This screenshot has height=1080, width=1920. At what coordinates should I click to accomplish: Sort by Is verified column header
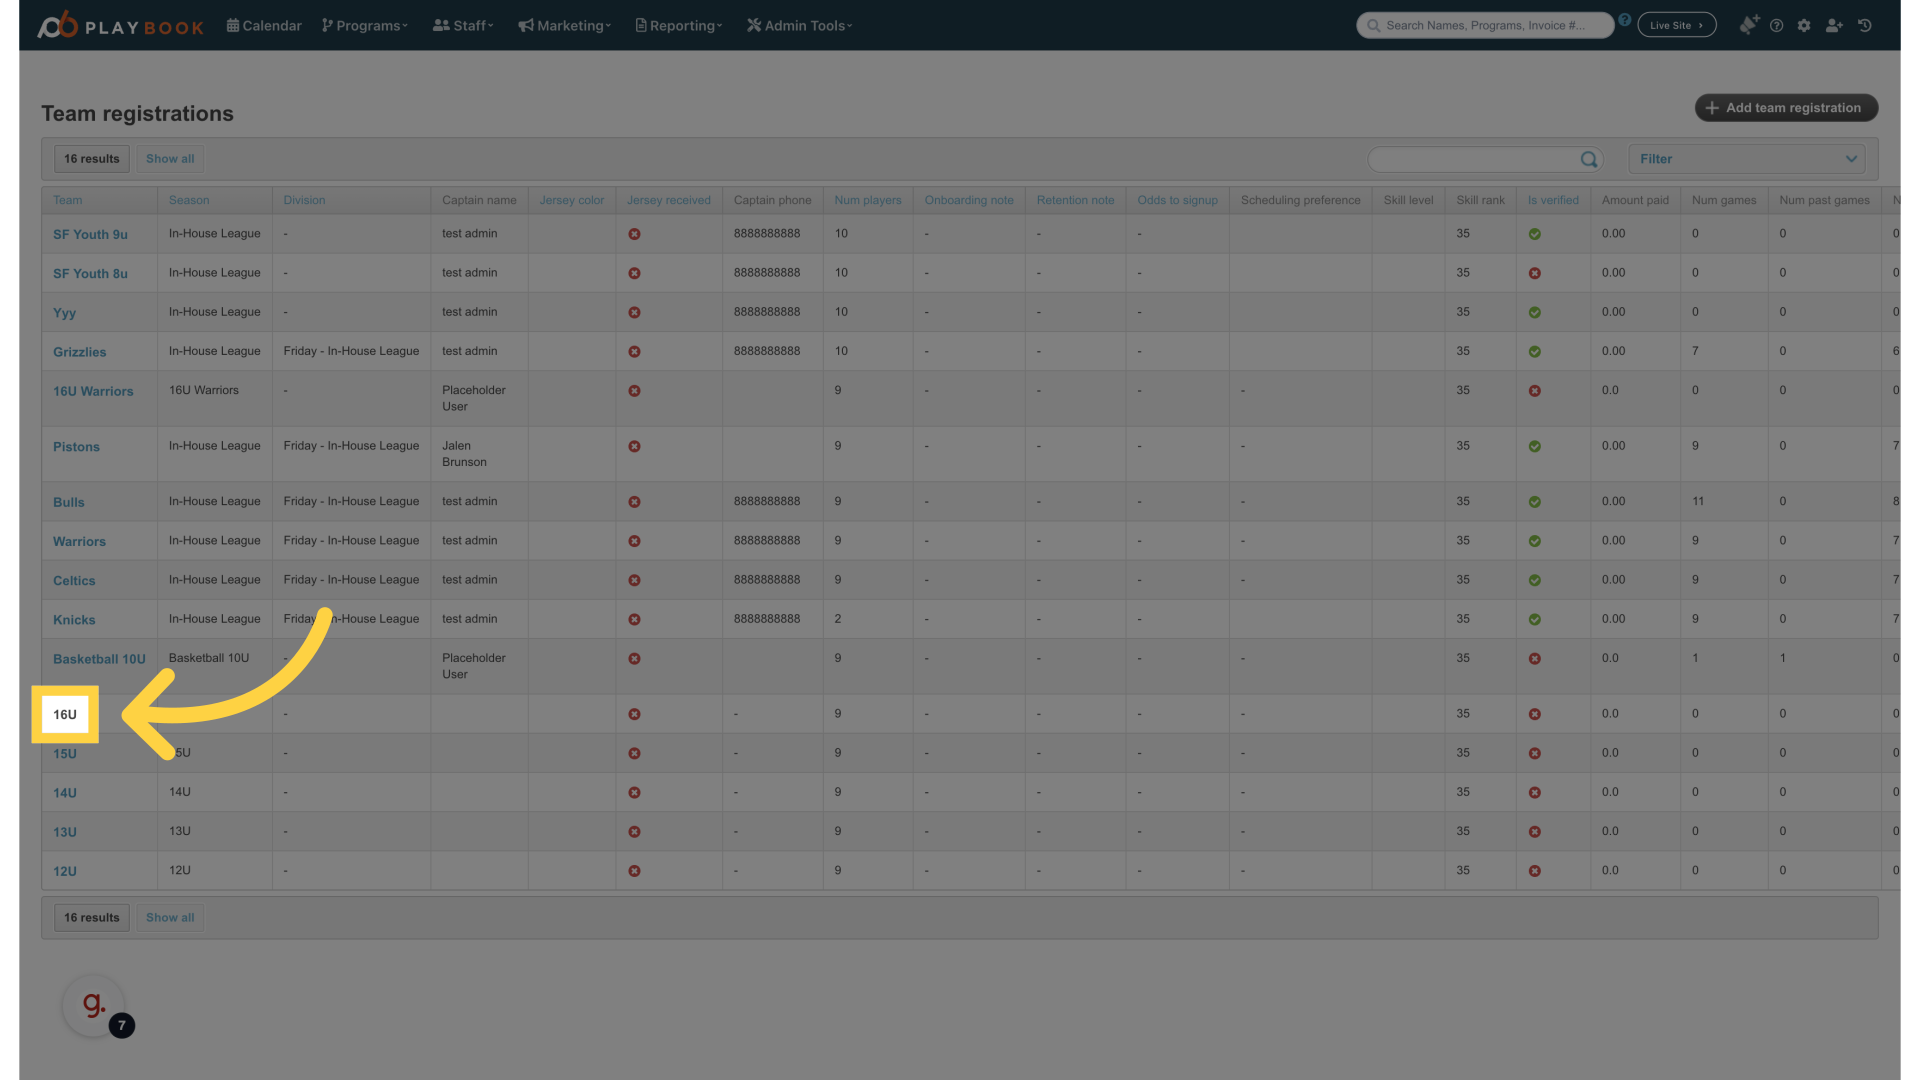[x=1553, y=200]
